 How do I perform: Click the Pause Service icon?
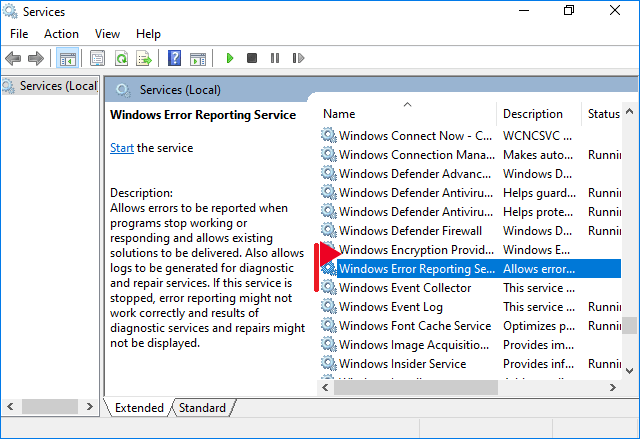(275, 58)
